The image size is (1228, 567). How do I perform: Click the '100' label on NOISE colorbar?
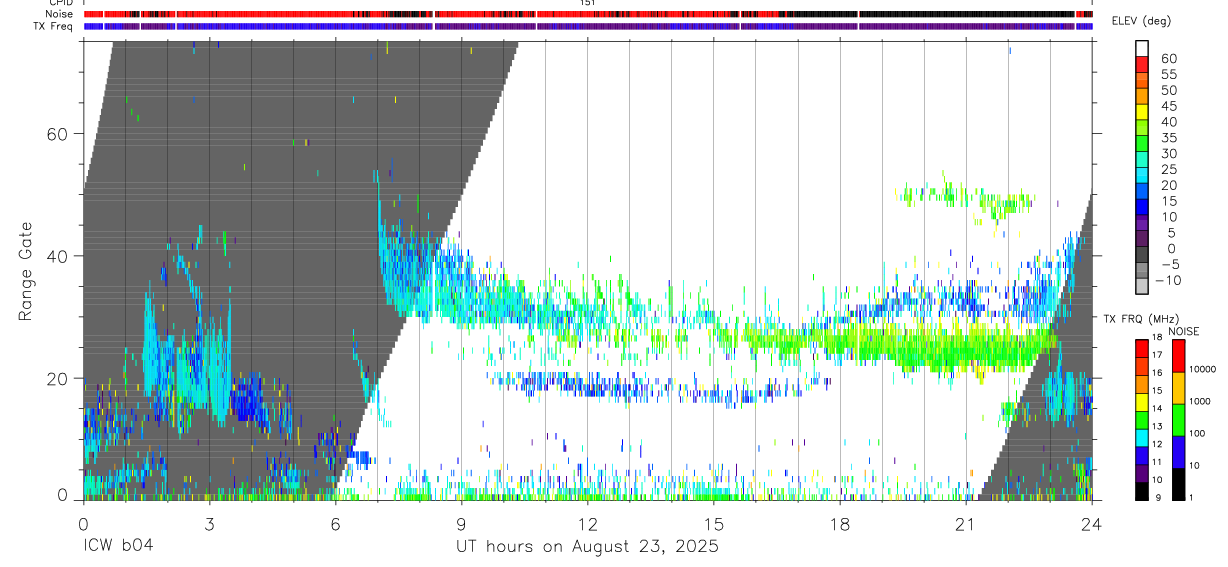(x=1198, y=434)
